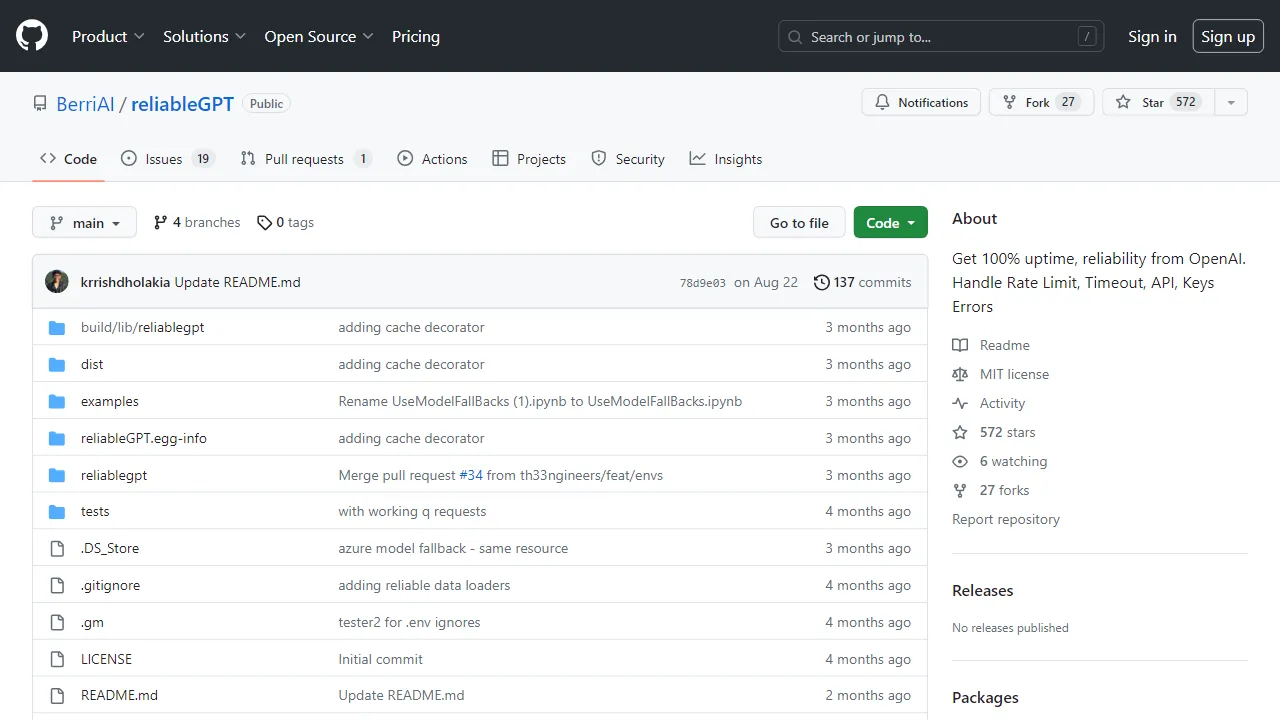Open the star lists dropdown arrow
1280x720 pixels.
point(1231,102)
